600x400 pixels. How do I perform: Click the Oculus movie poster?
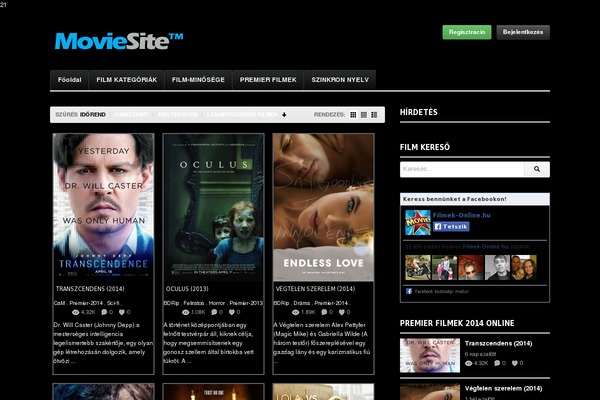[x=214, y=207]
